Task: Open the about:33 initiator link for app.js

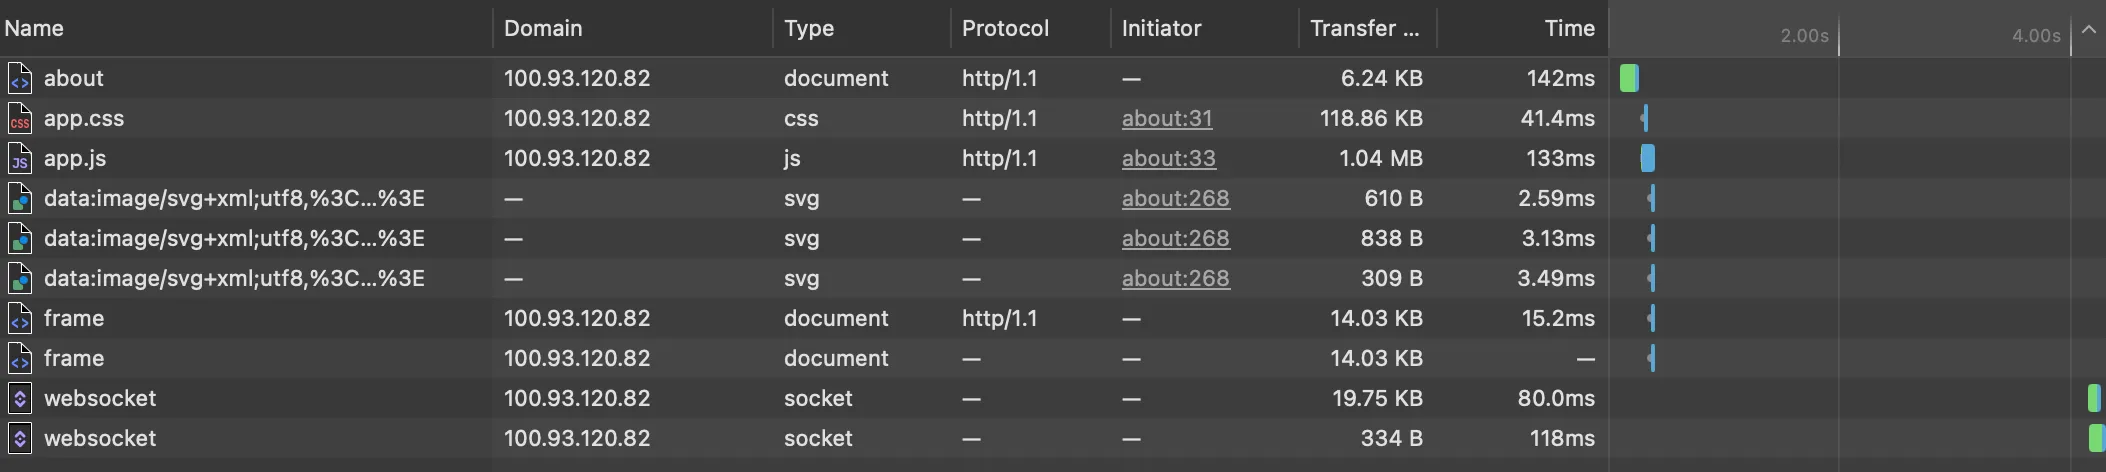Action: [x=1169, y=158]
